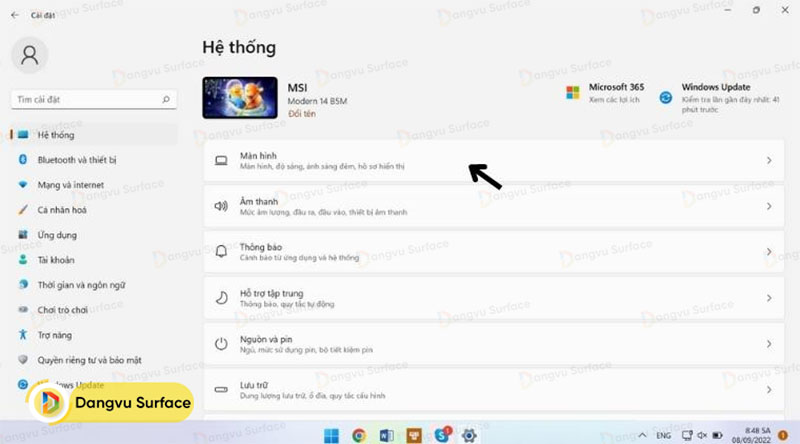Image resolution: width=800 pixels, height=444 pixels.
Task: Click the Mạng và internet wifi icon
Action: pyautogui.click(x=22, y=184)
